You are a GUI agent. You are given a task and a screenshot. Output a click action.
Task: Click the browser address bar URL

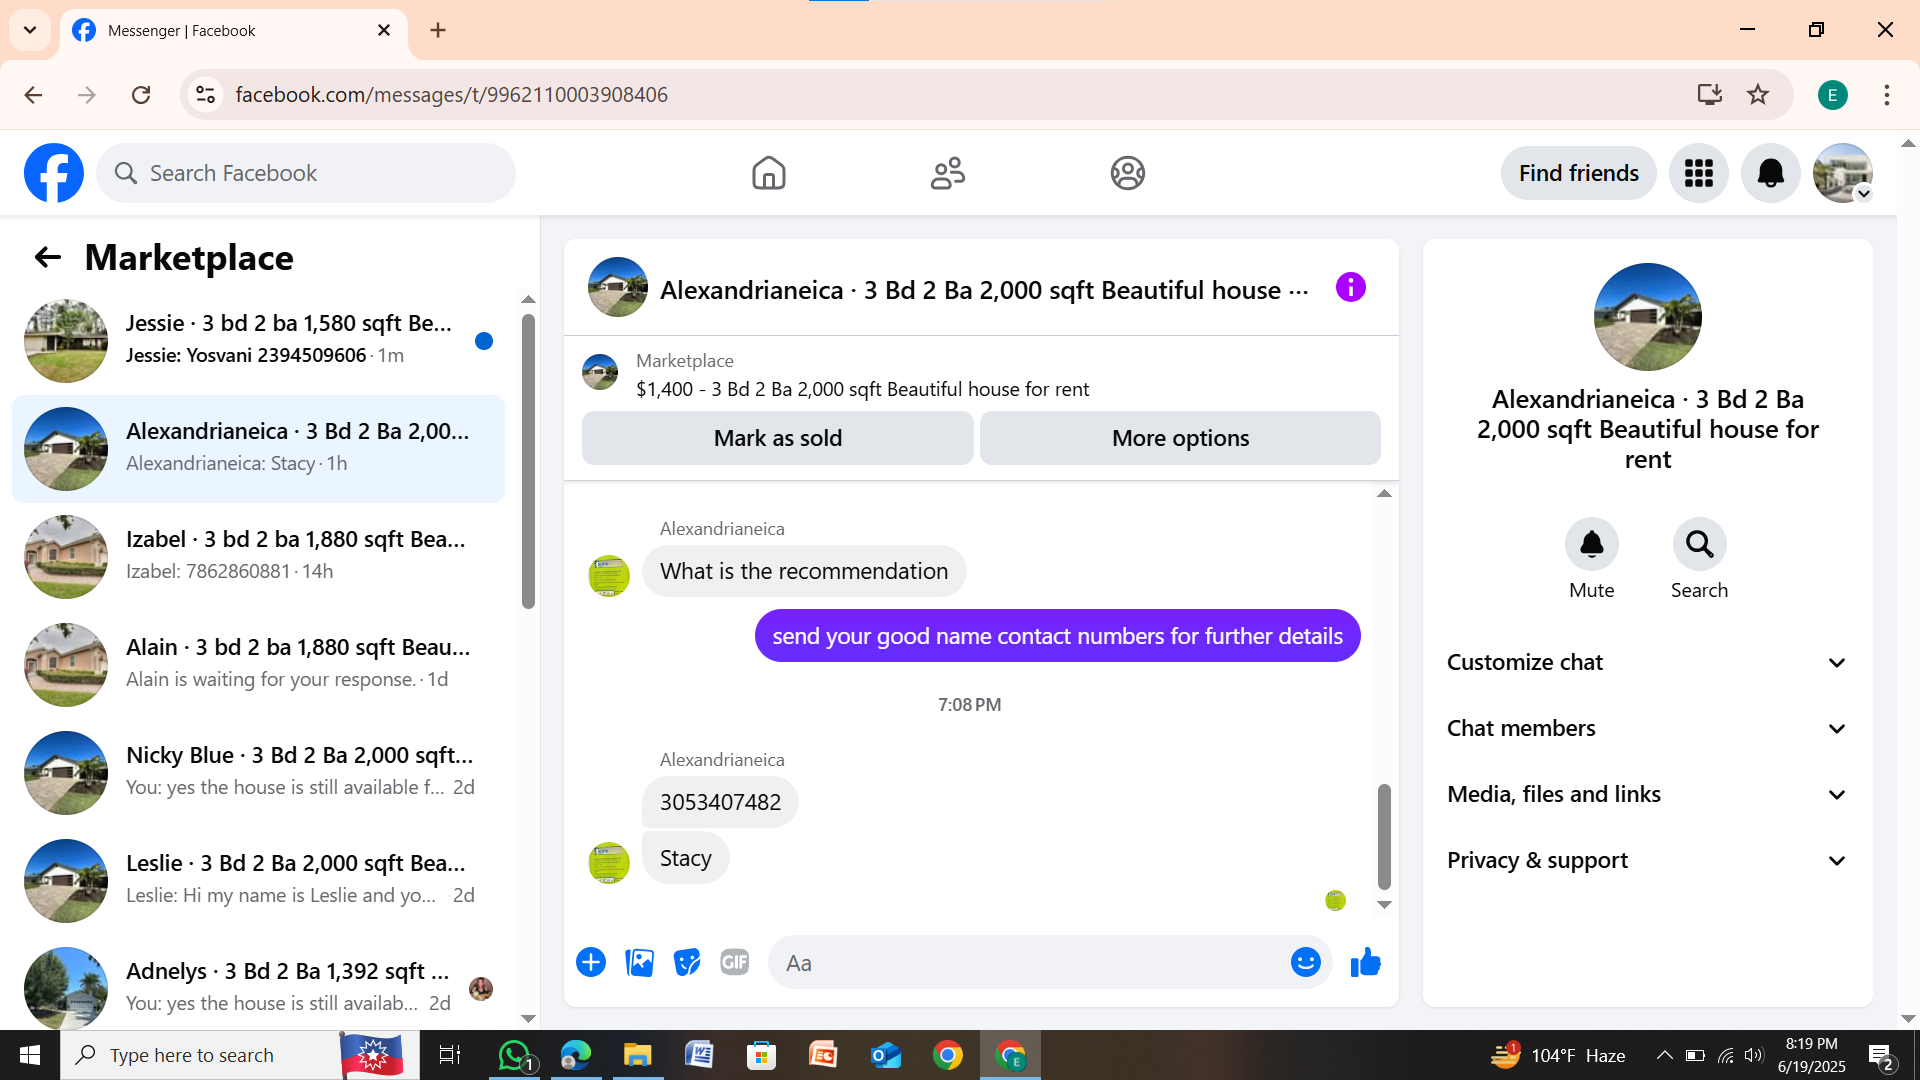pyautogui.click(x=451, y=95)
